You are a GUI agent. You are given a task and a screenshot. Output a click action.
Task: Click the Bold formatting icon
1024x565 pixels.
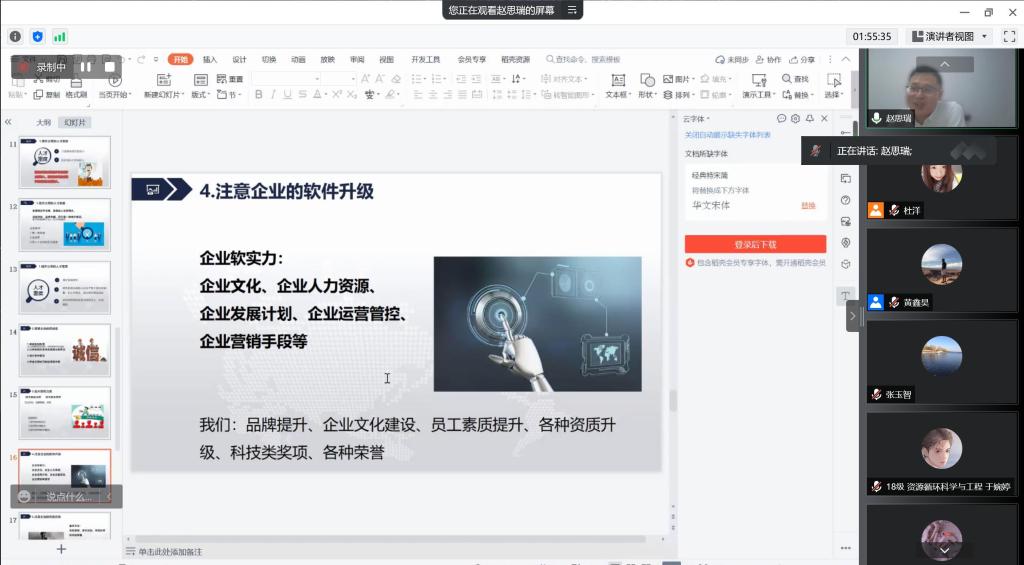pos(258,95)
